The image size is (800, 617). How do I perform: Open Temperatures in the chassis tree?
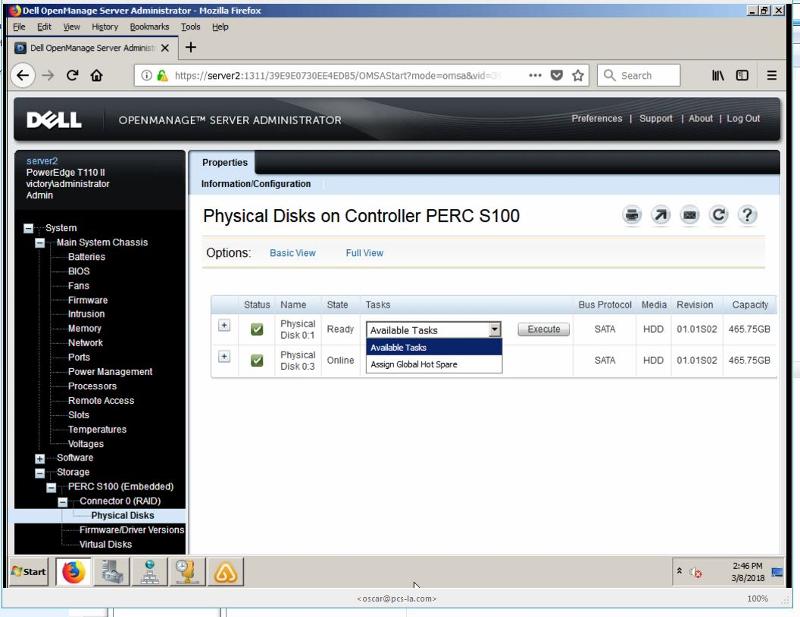tap(97, 430)
